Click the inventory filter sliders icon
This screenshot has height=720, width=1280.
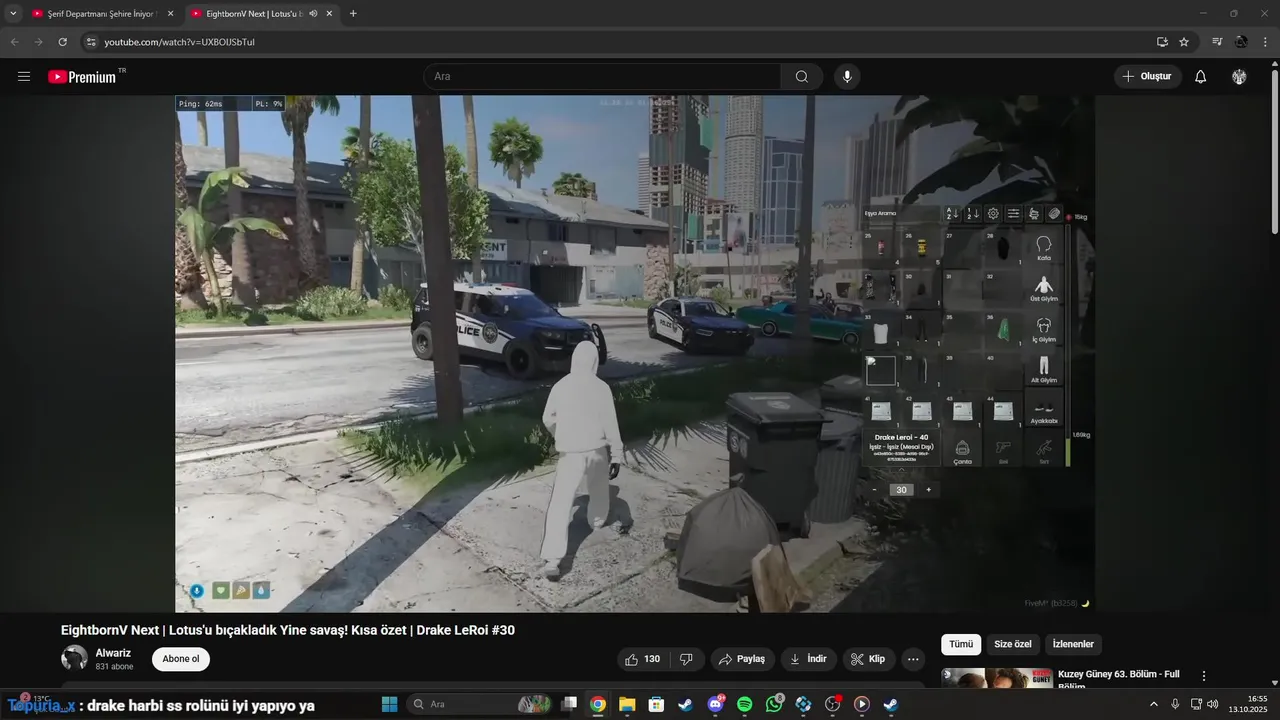point(1013,214)
